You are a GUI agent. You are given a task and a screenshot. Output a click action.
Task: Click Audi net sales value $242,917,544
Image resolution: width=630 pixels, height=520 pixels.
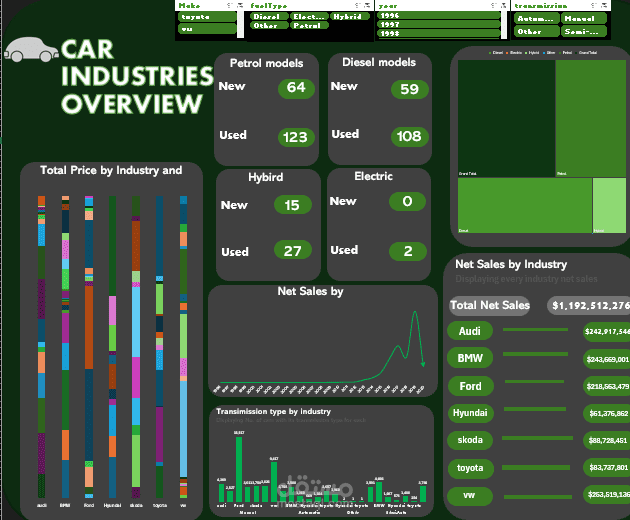tap(607, 332)
